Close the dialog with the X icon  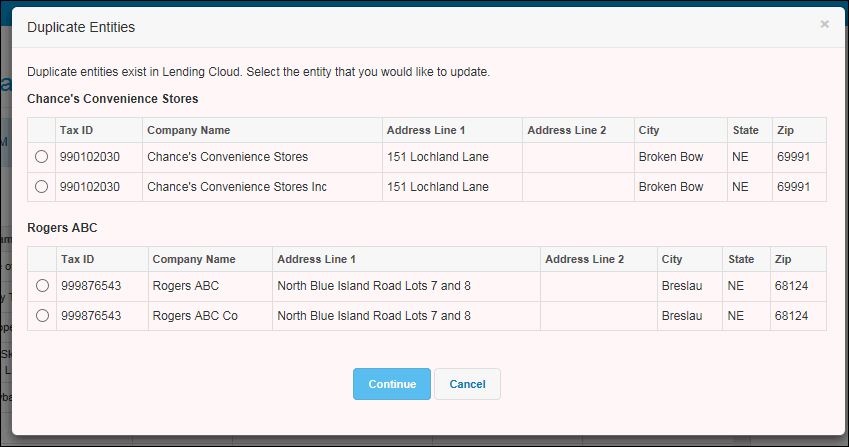point(824,24)
